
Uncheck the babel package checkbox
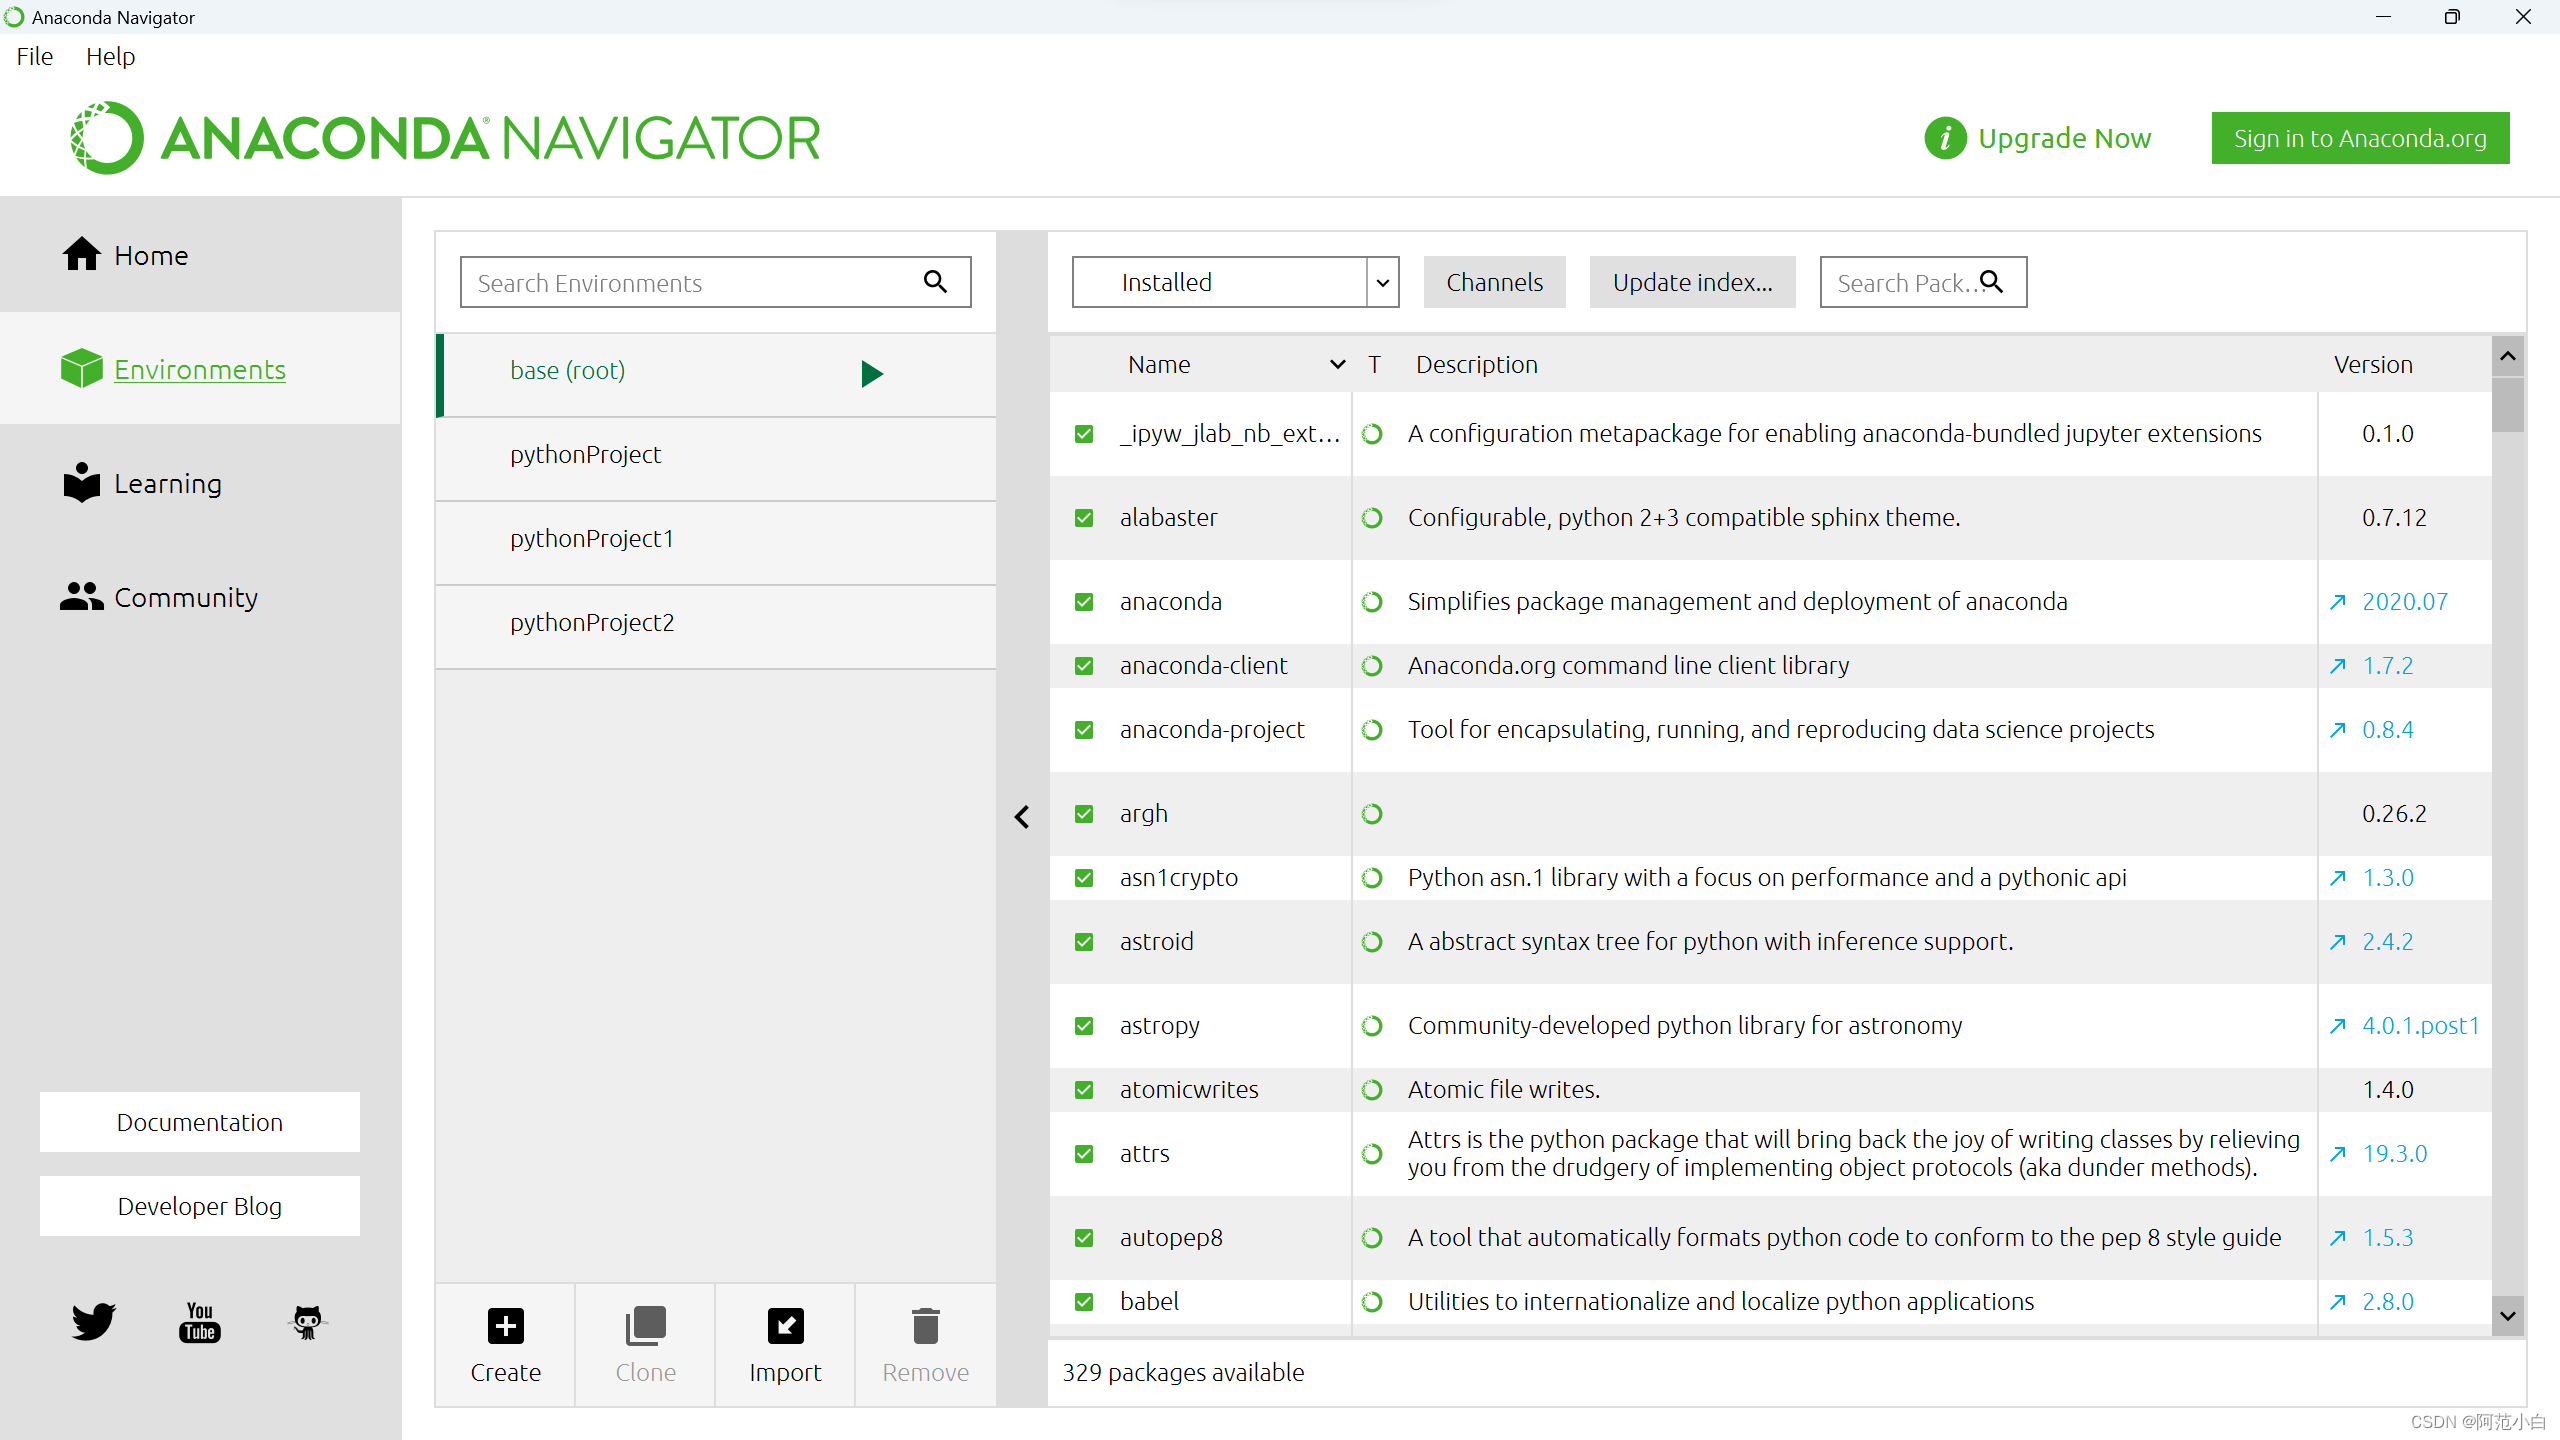[1084, 1302]
